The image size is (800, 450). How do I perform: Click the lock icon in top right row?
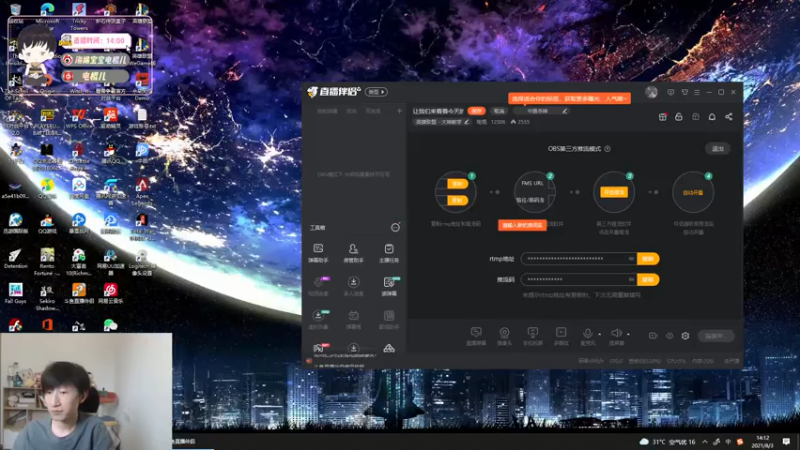[x=679, y=117]
